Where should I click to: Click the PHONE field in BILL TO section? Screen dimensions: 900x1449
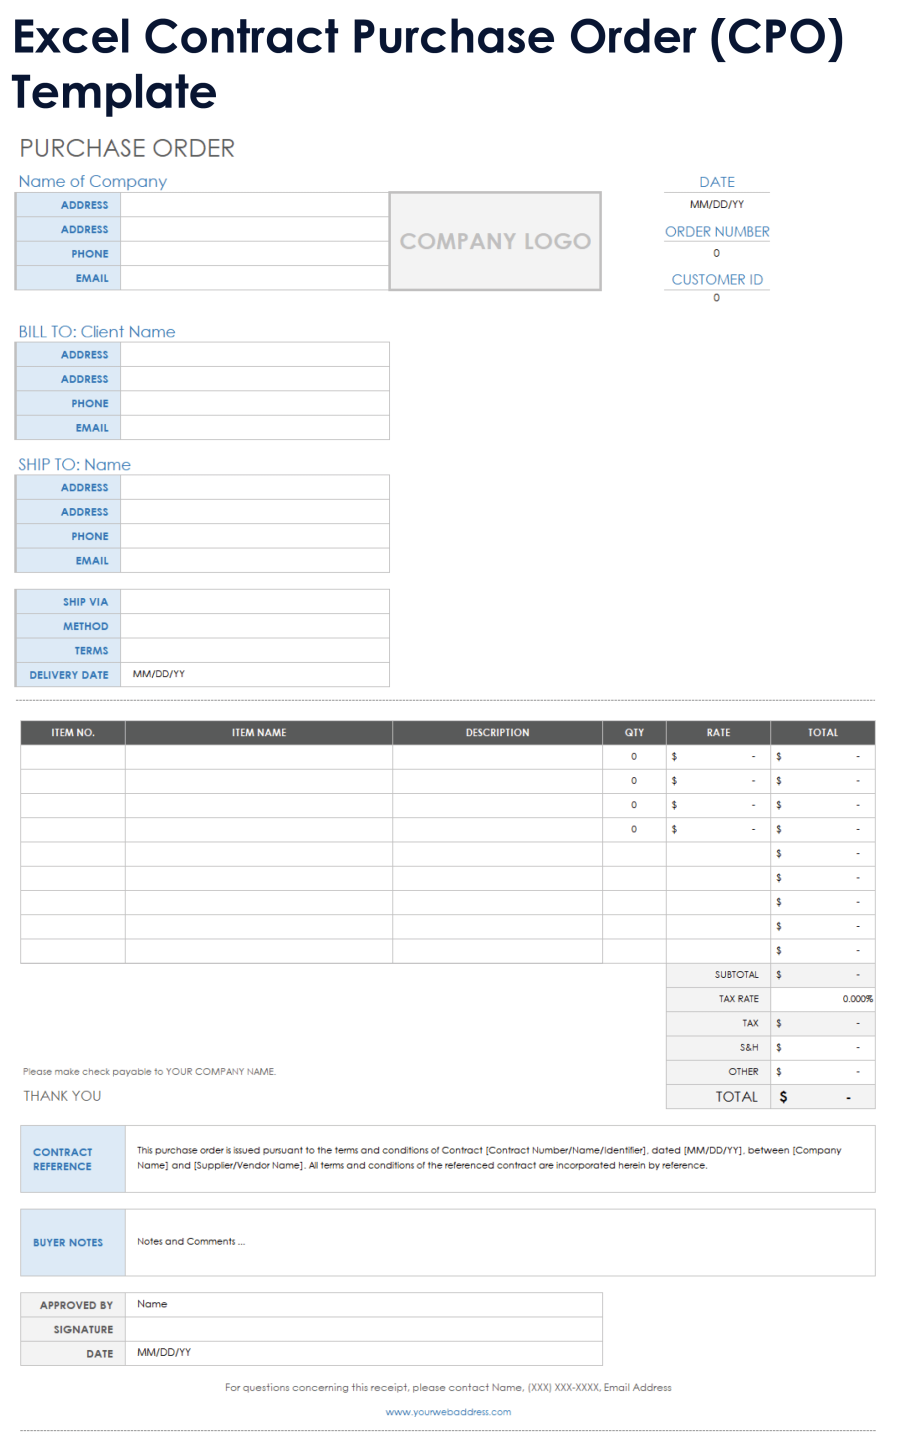point(253,402)
